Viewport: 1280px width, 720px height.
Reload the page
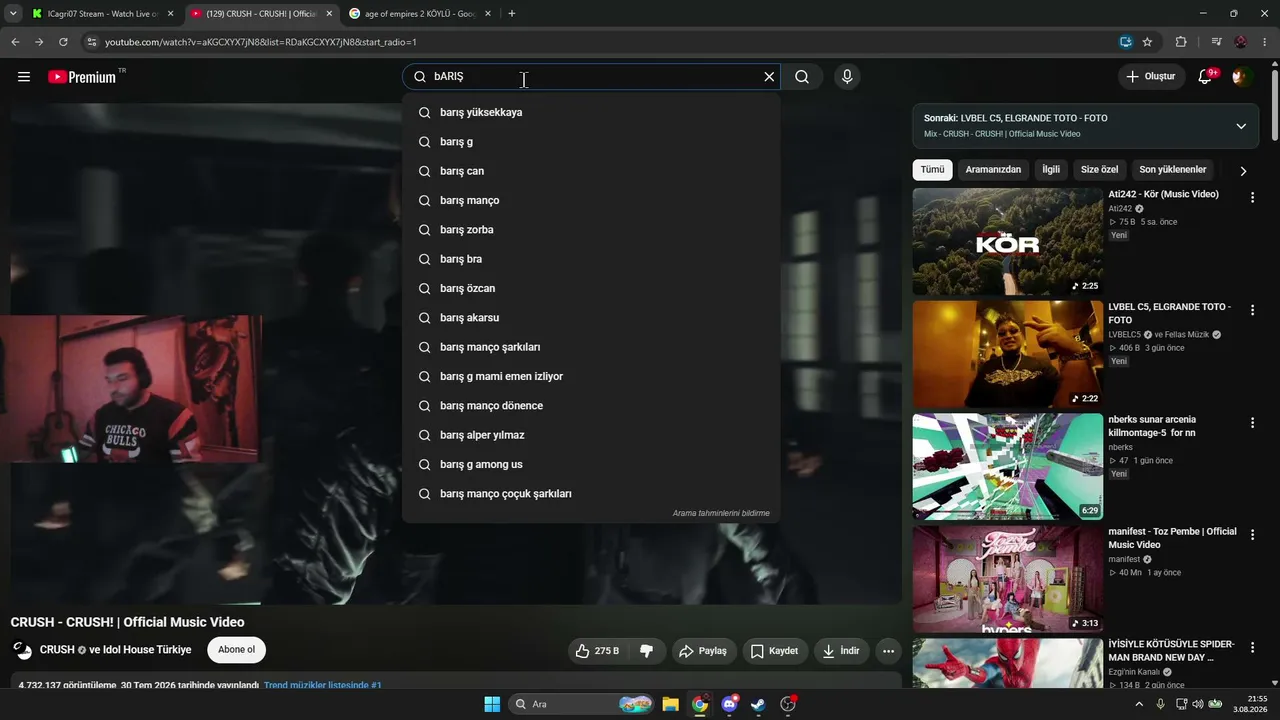click(63, 42)
